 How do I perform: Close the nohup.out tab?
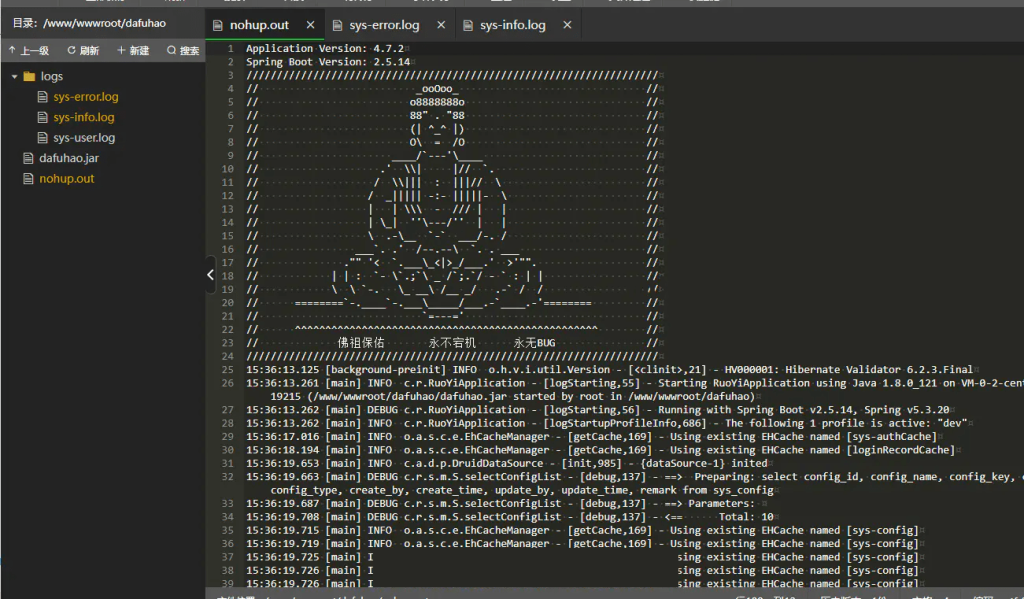click(x=310, y=25)
